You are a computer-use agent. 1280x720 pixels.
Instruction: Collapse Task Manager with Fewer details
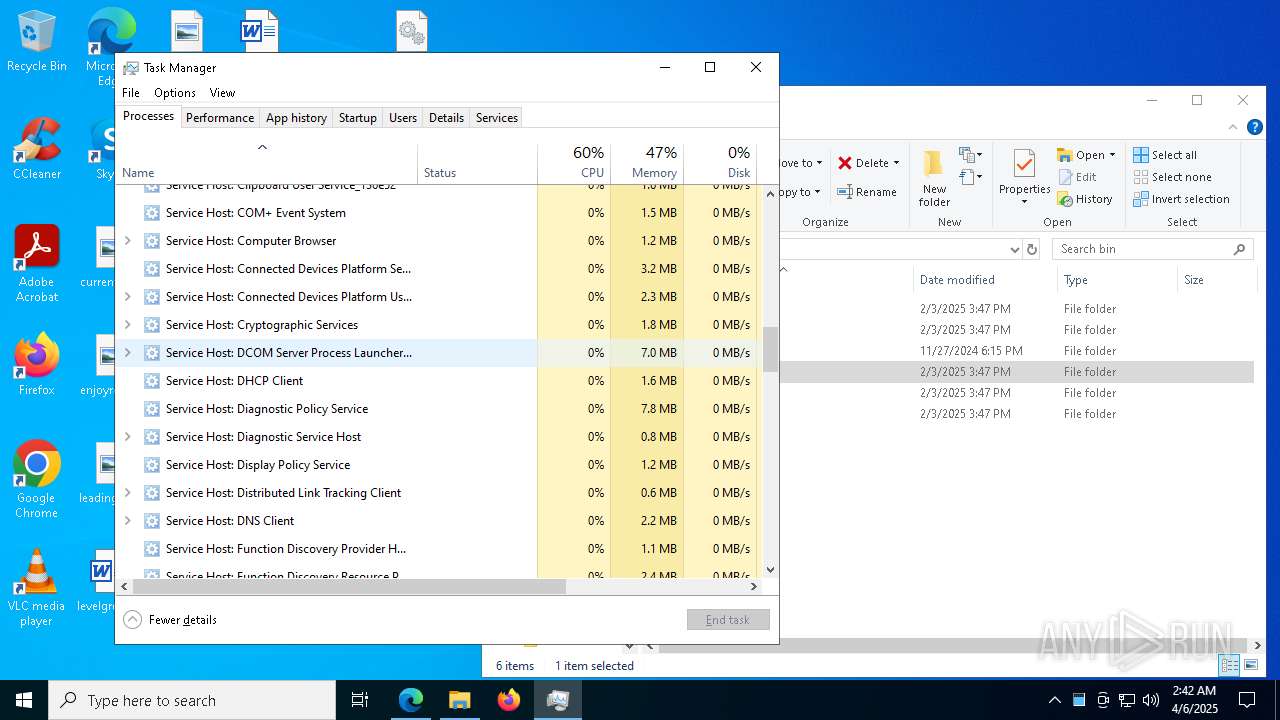point(170,620)
